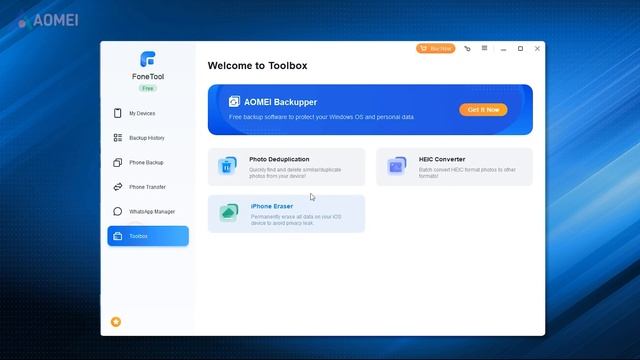Open the Photo Deduplication tool card
This screenshot has width=640, height=360.
click(x=286, y=167)
